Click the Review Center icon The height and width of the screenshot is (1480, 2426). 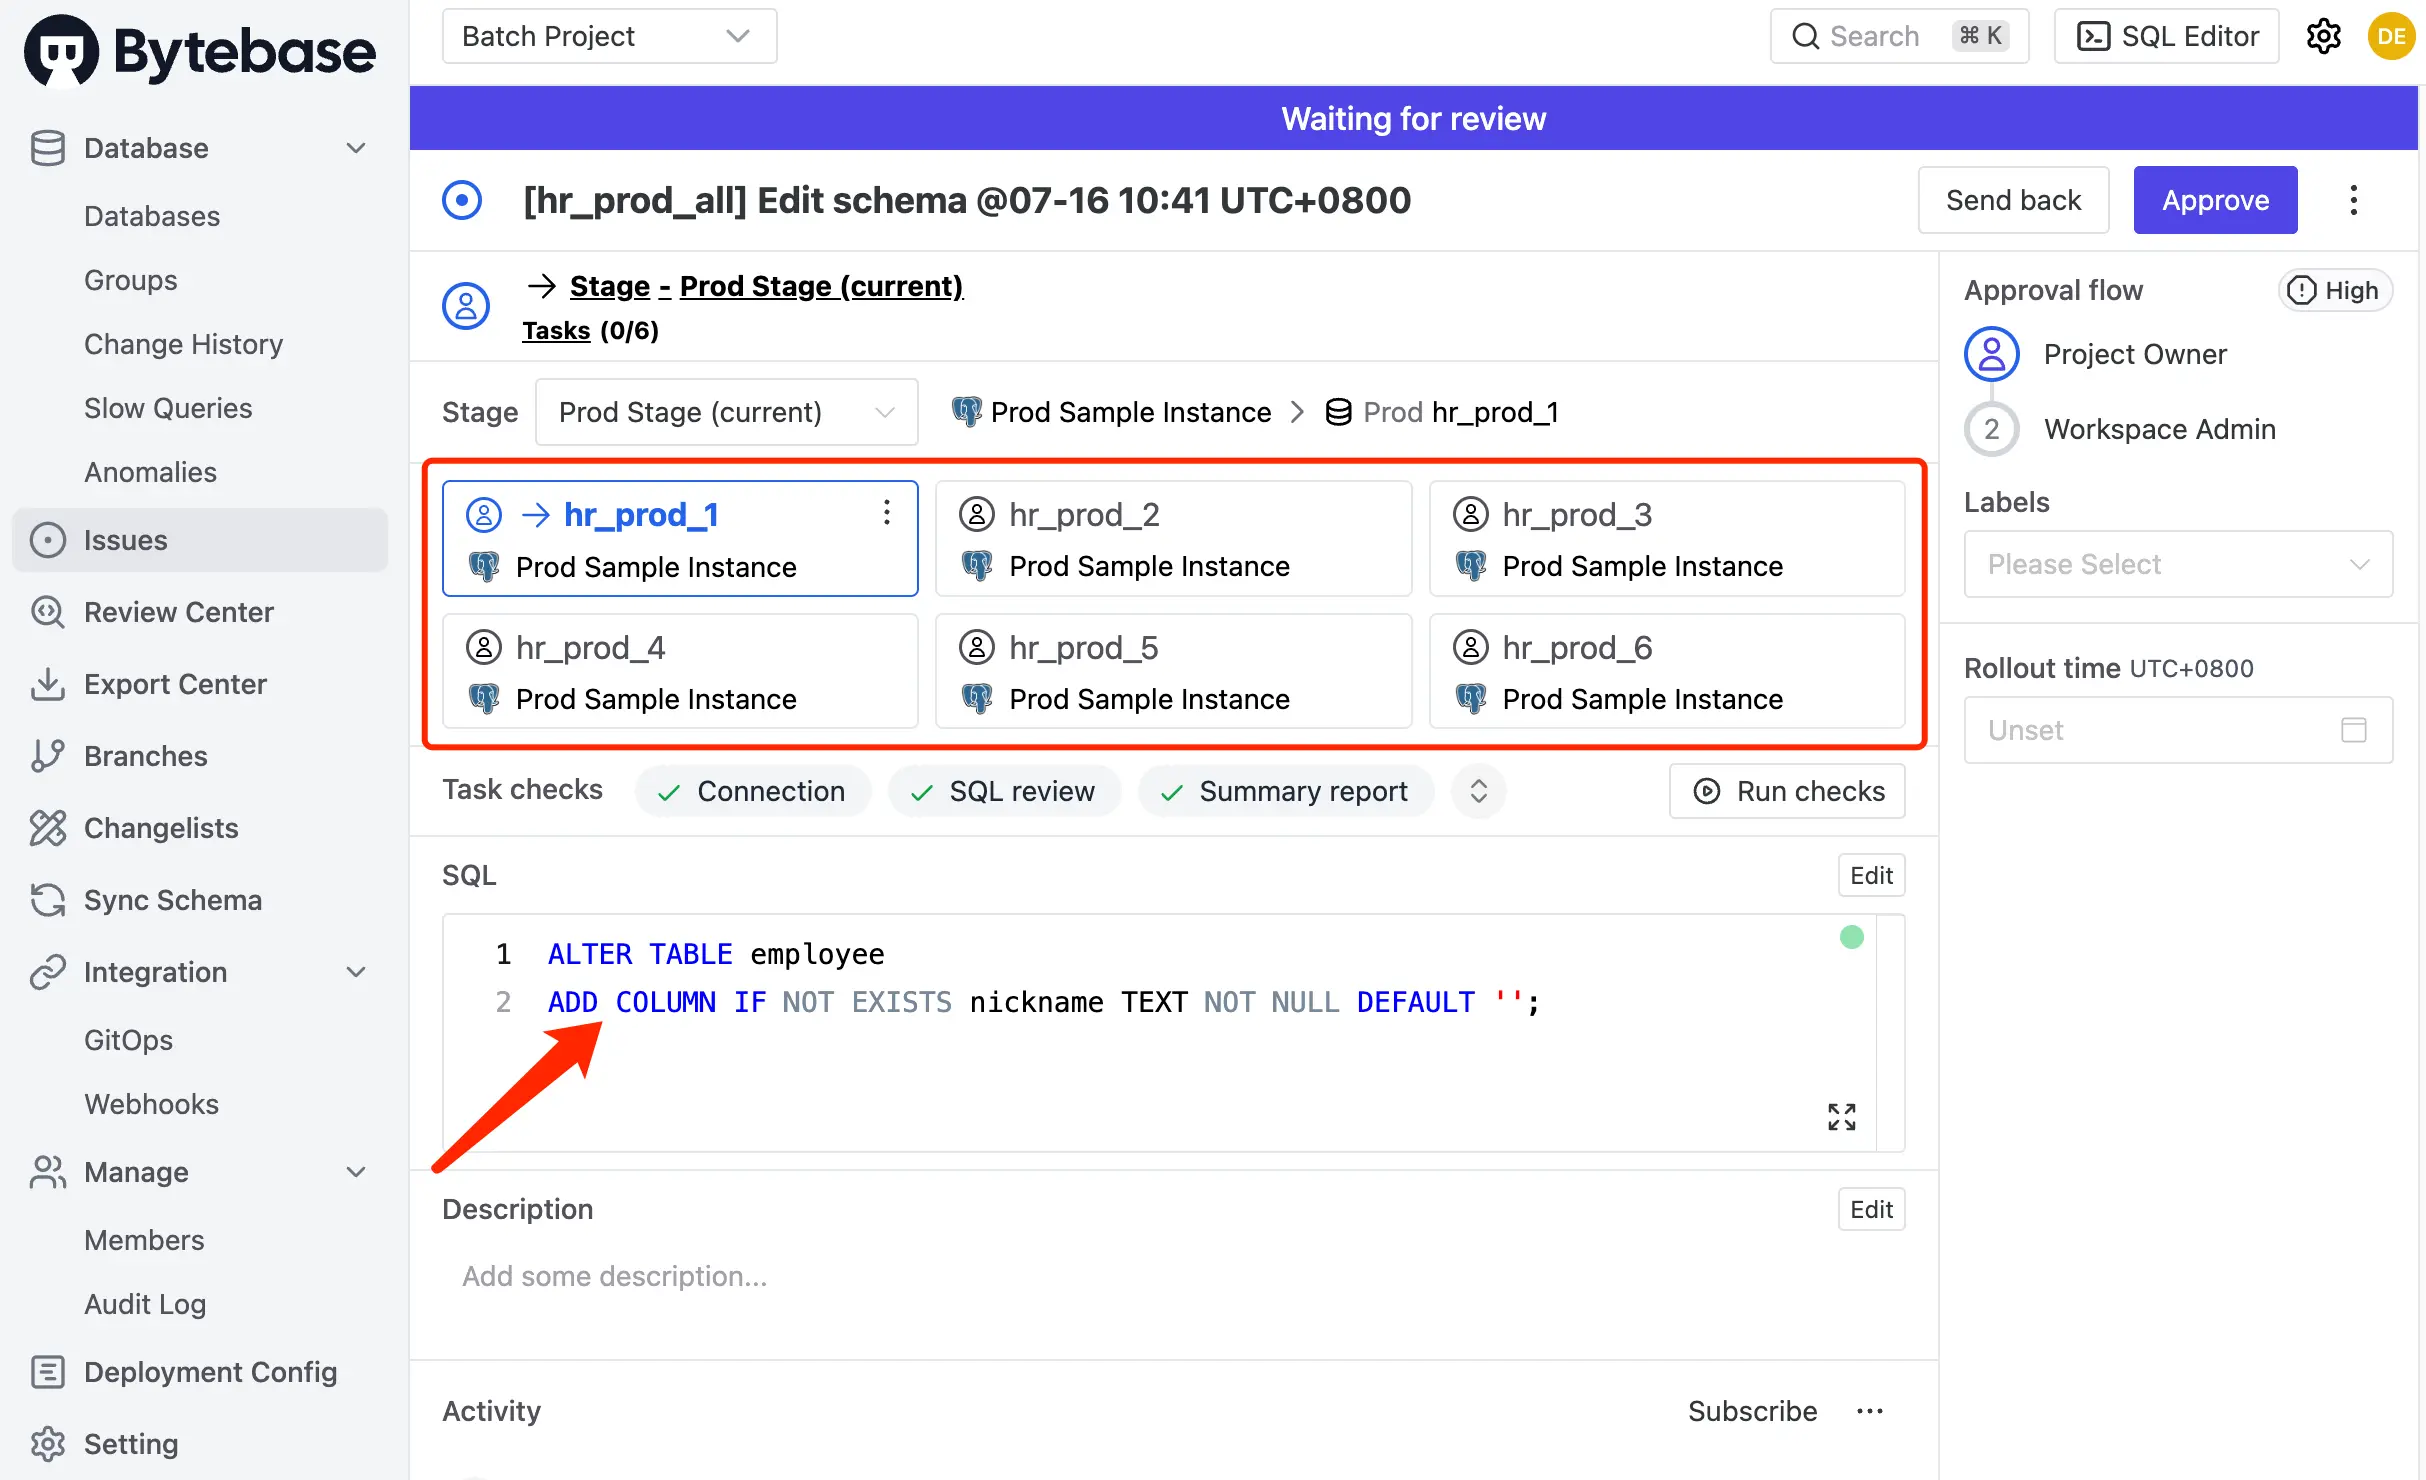point(47,612)
